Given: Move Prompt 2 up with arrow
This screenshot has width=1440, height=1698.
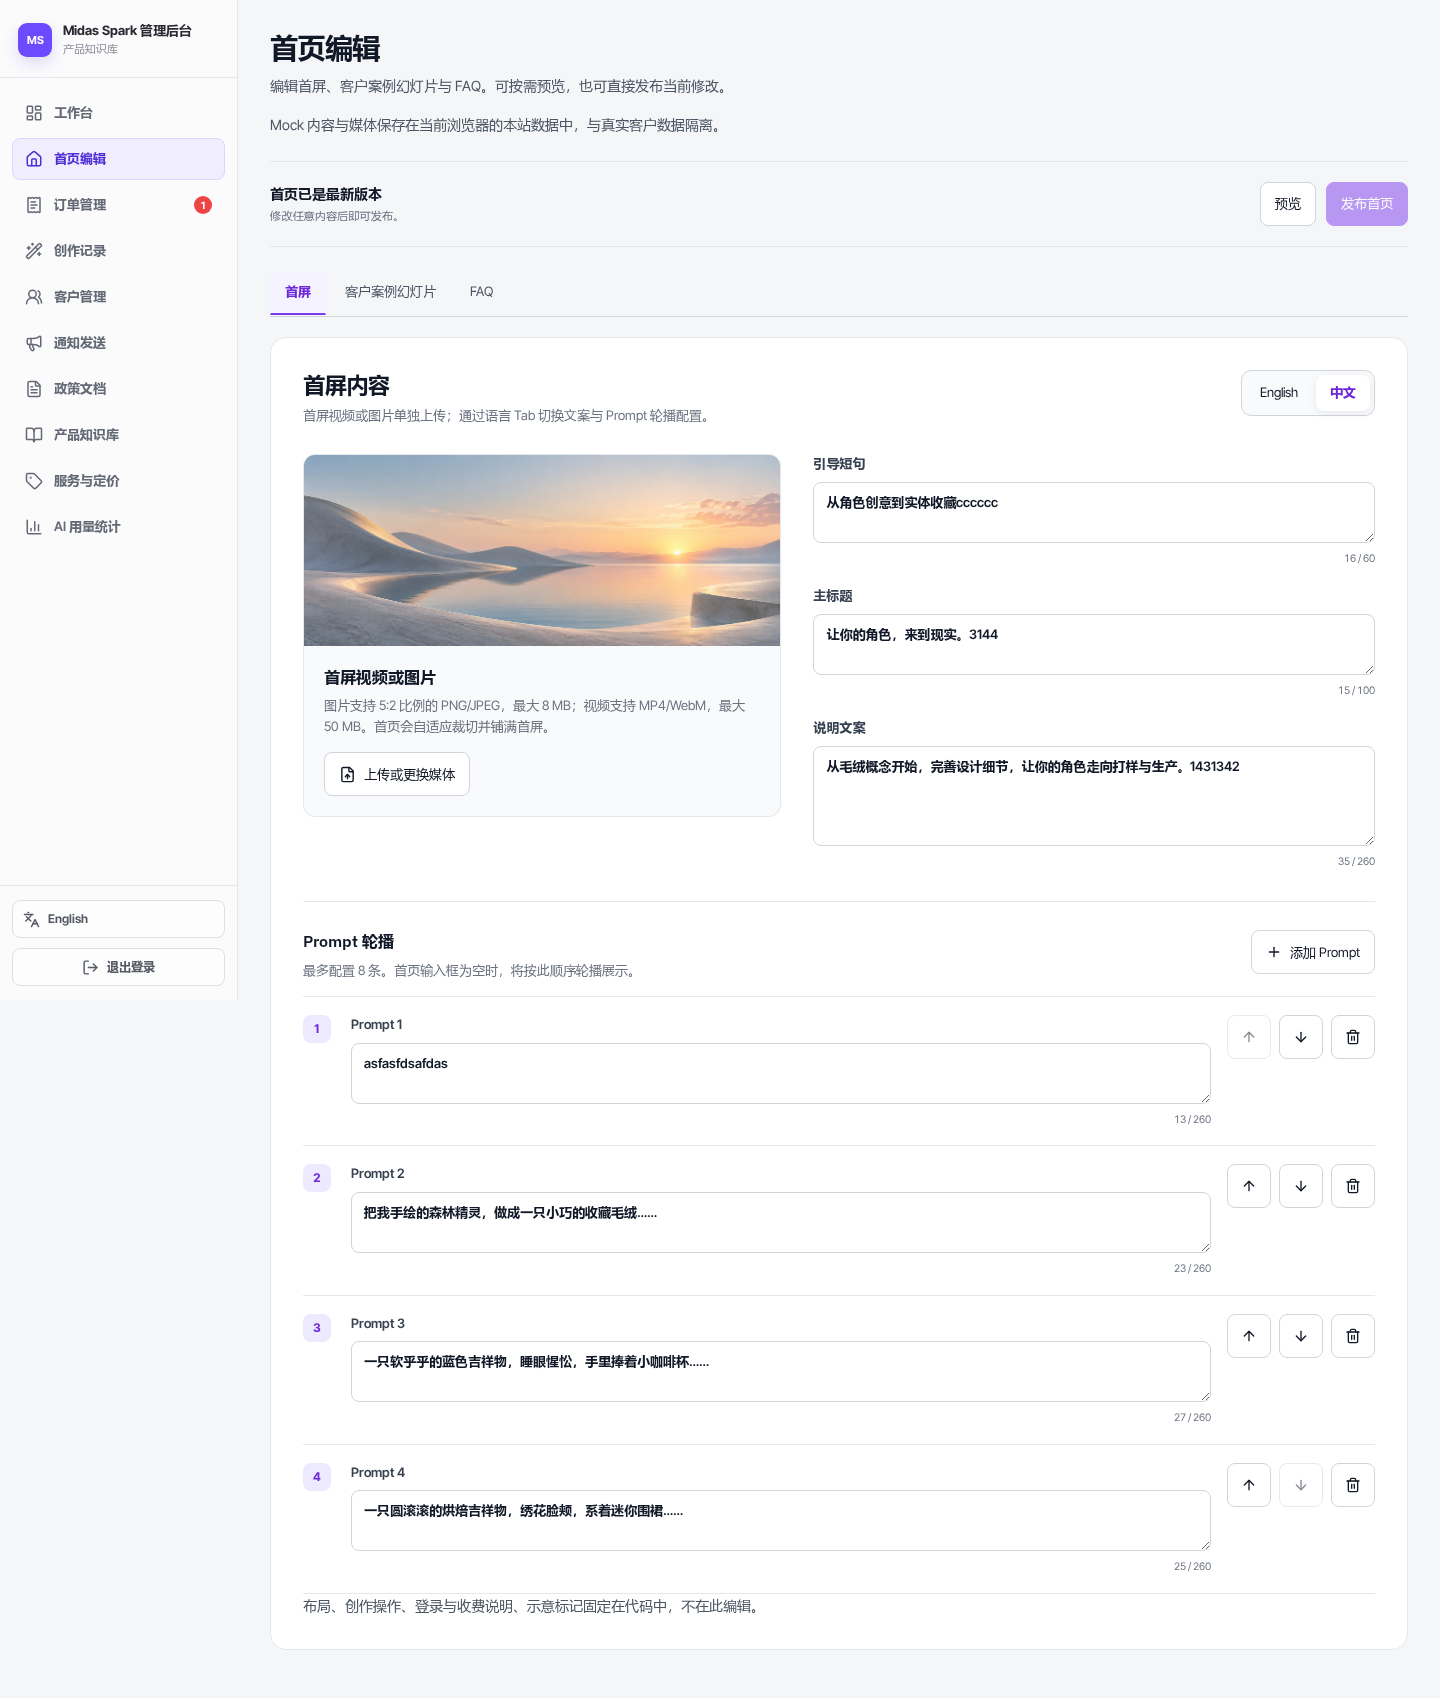Looking at the screenshot, I should 1249,1186.
